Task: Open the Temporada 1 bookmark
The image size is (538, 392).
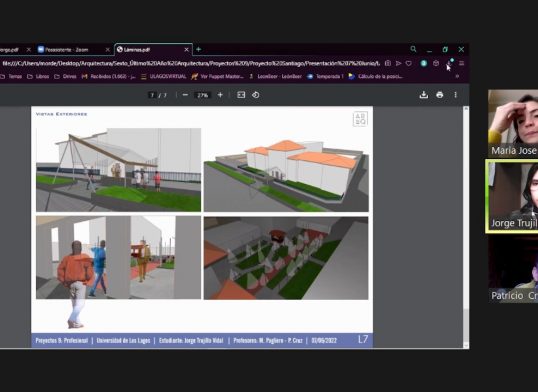Action: (325, 77)
